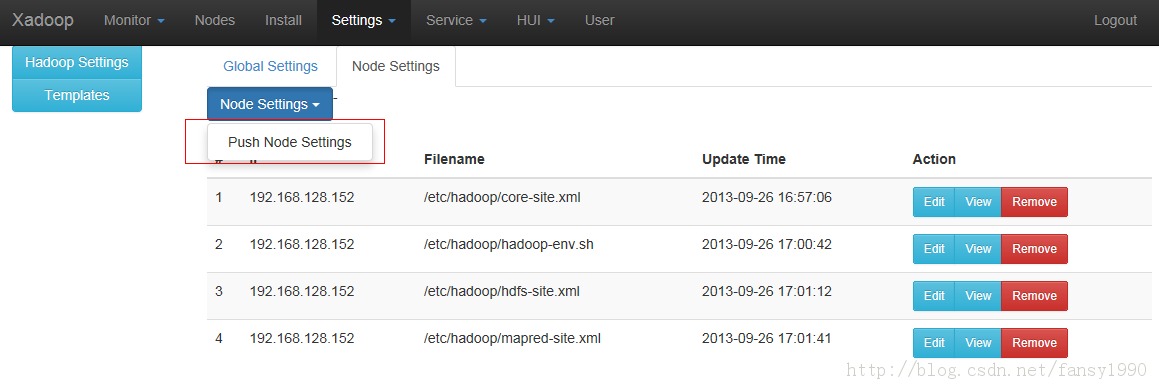The height and width of the screenshot is (390, 1159).
Task: Select the Node Settings tab
Action: tap(395, 66)
